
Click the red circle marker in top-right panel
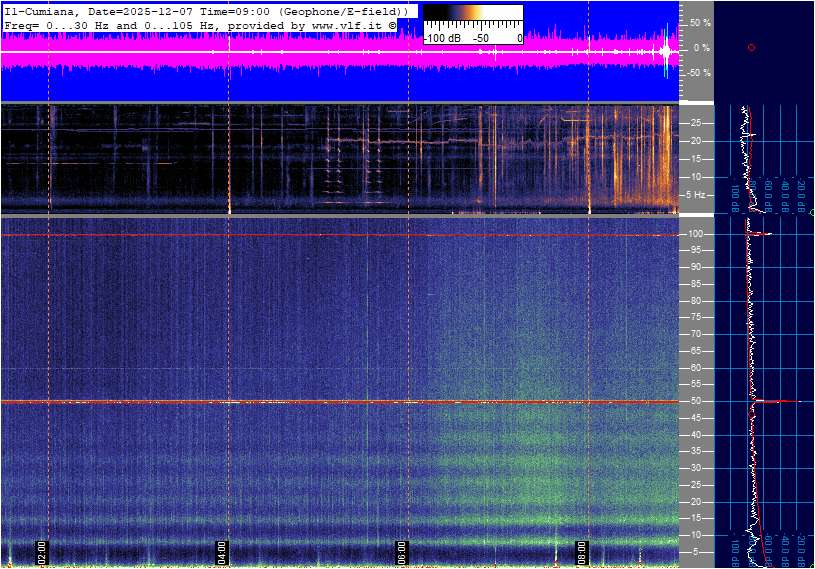tap(751, 47)
